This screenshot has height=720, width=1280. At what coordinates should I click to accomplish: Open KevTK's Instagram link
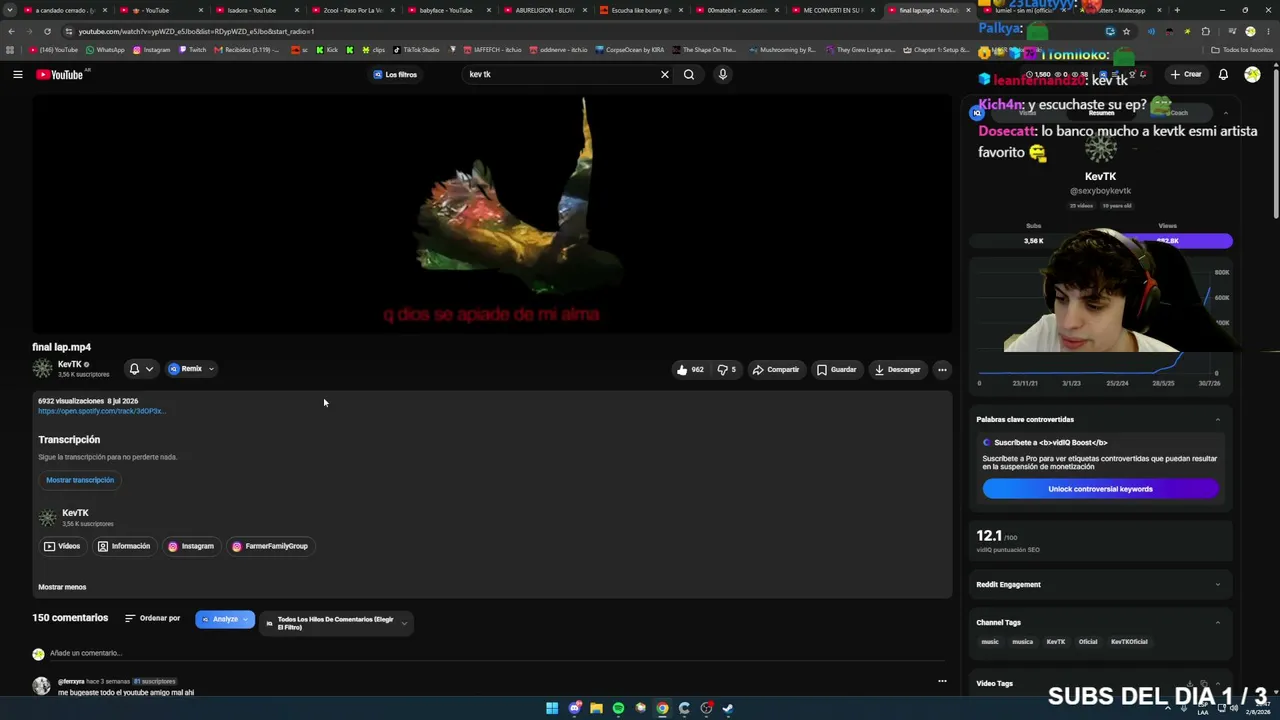point(191,546)
